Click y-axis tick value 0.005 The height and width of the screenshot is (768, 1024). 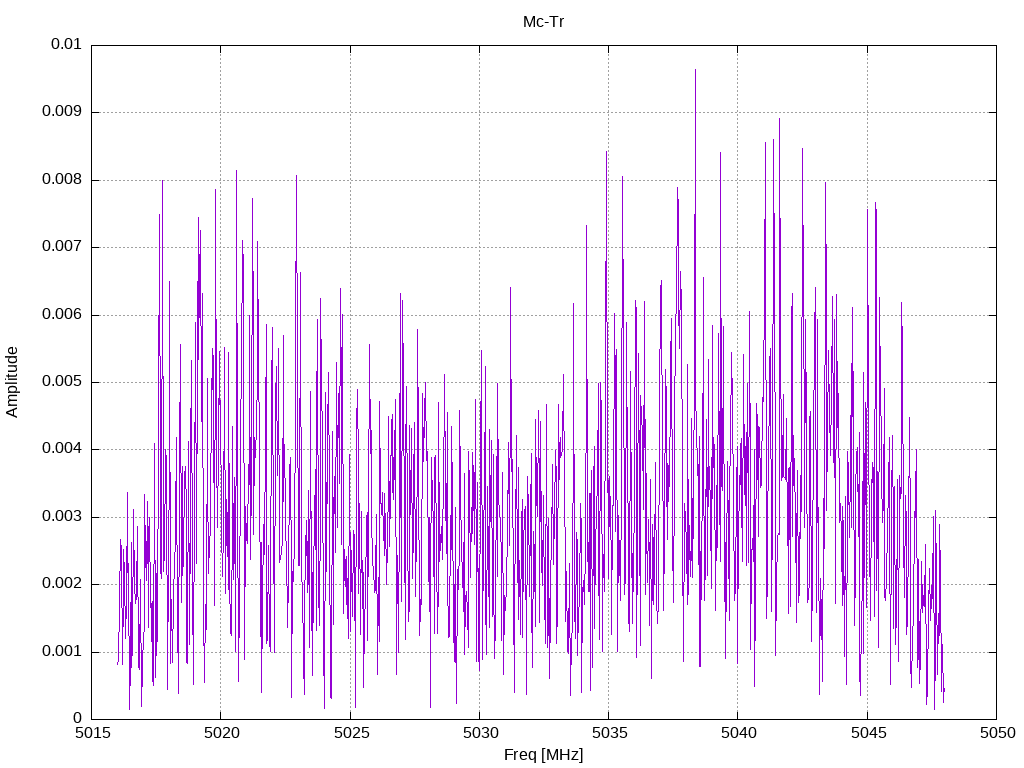click(x=62, y=381)
